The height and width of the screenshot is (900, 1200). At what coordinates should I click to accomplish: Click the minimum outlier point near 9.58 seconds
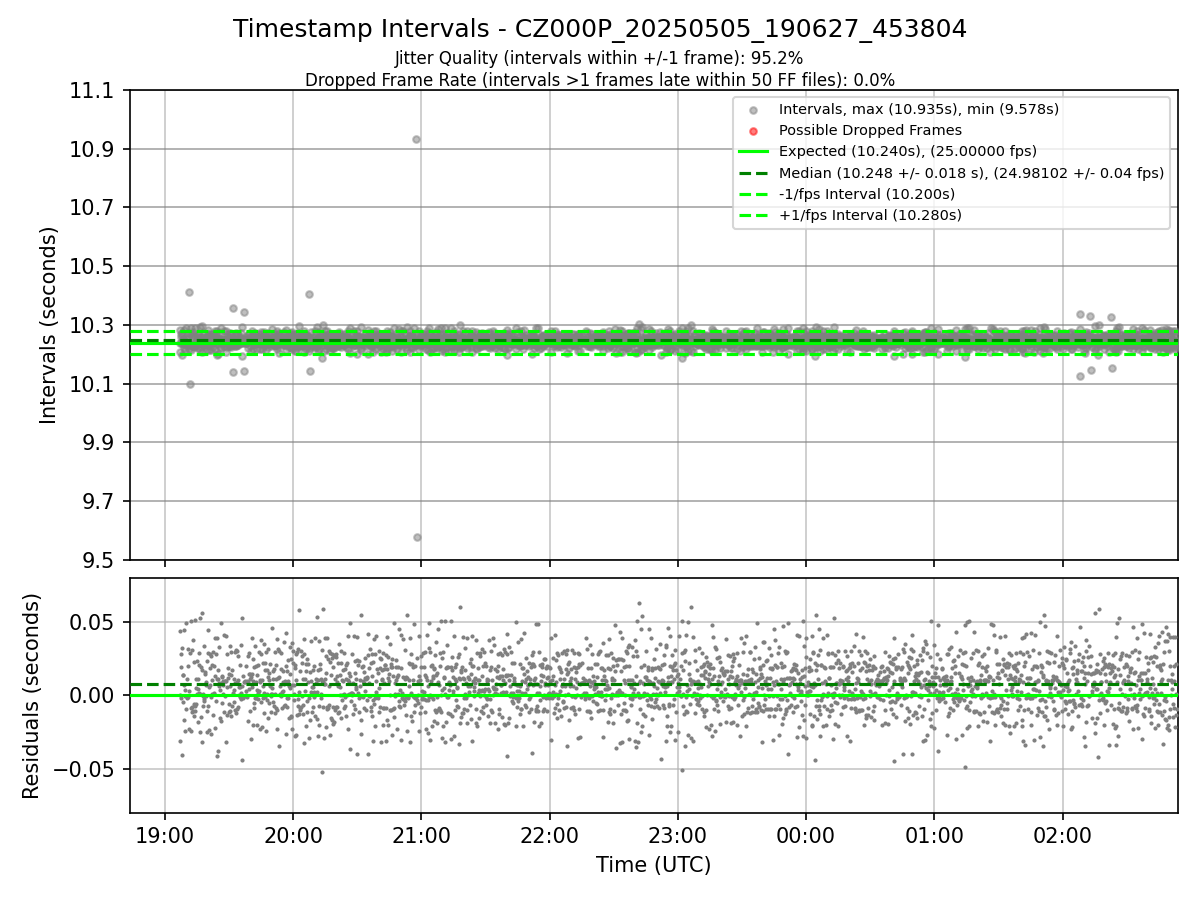click(417, 537)
